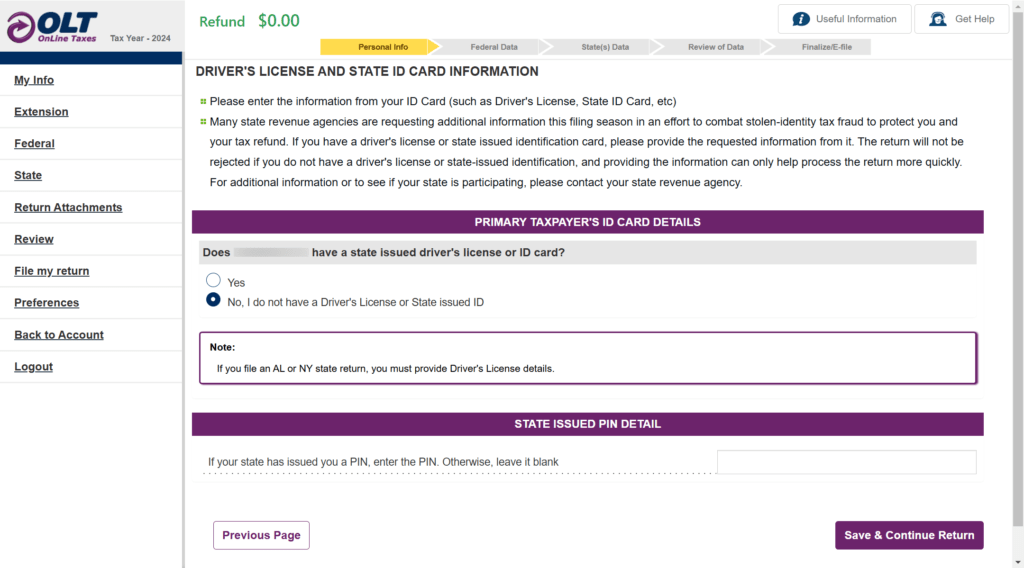Open the Preferences sidebar link
The width and height of the screenshot is (1024, 568).
pos(46,303)
